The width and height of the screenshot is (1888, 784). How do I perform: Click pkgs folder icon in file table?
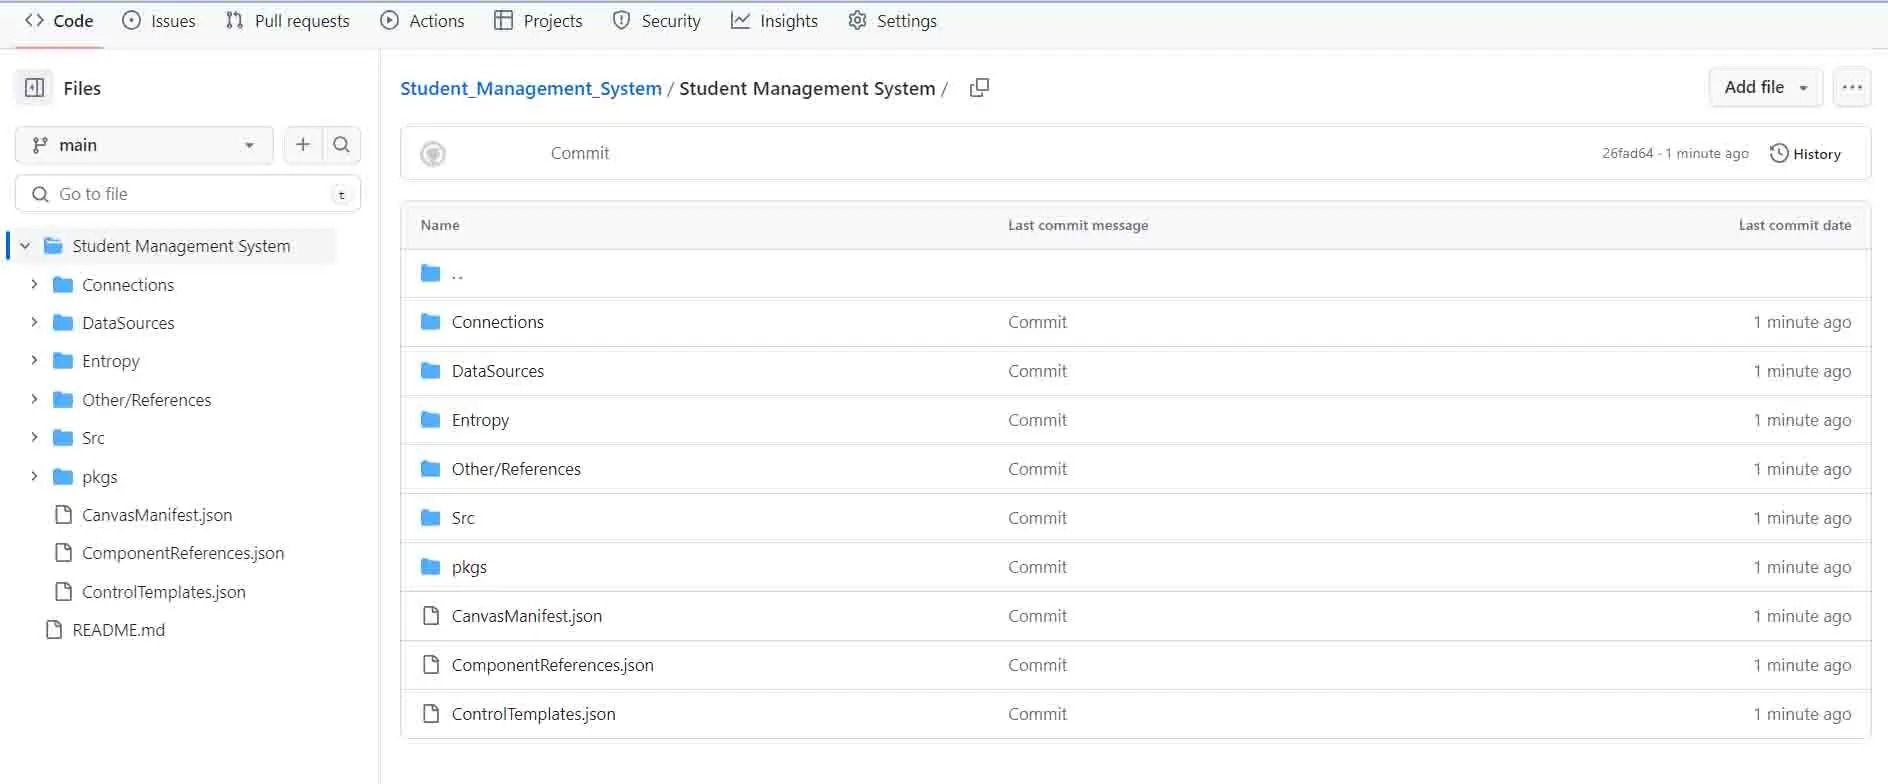431,567
